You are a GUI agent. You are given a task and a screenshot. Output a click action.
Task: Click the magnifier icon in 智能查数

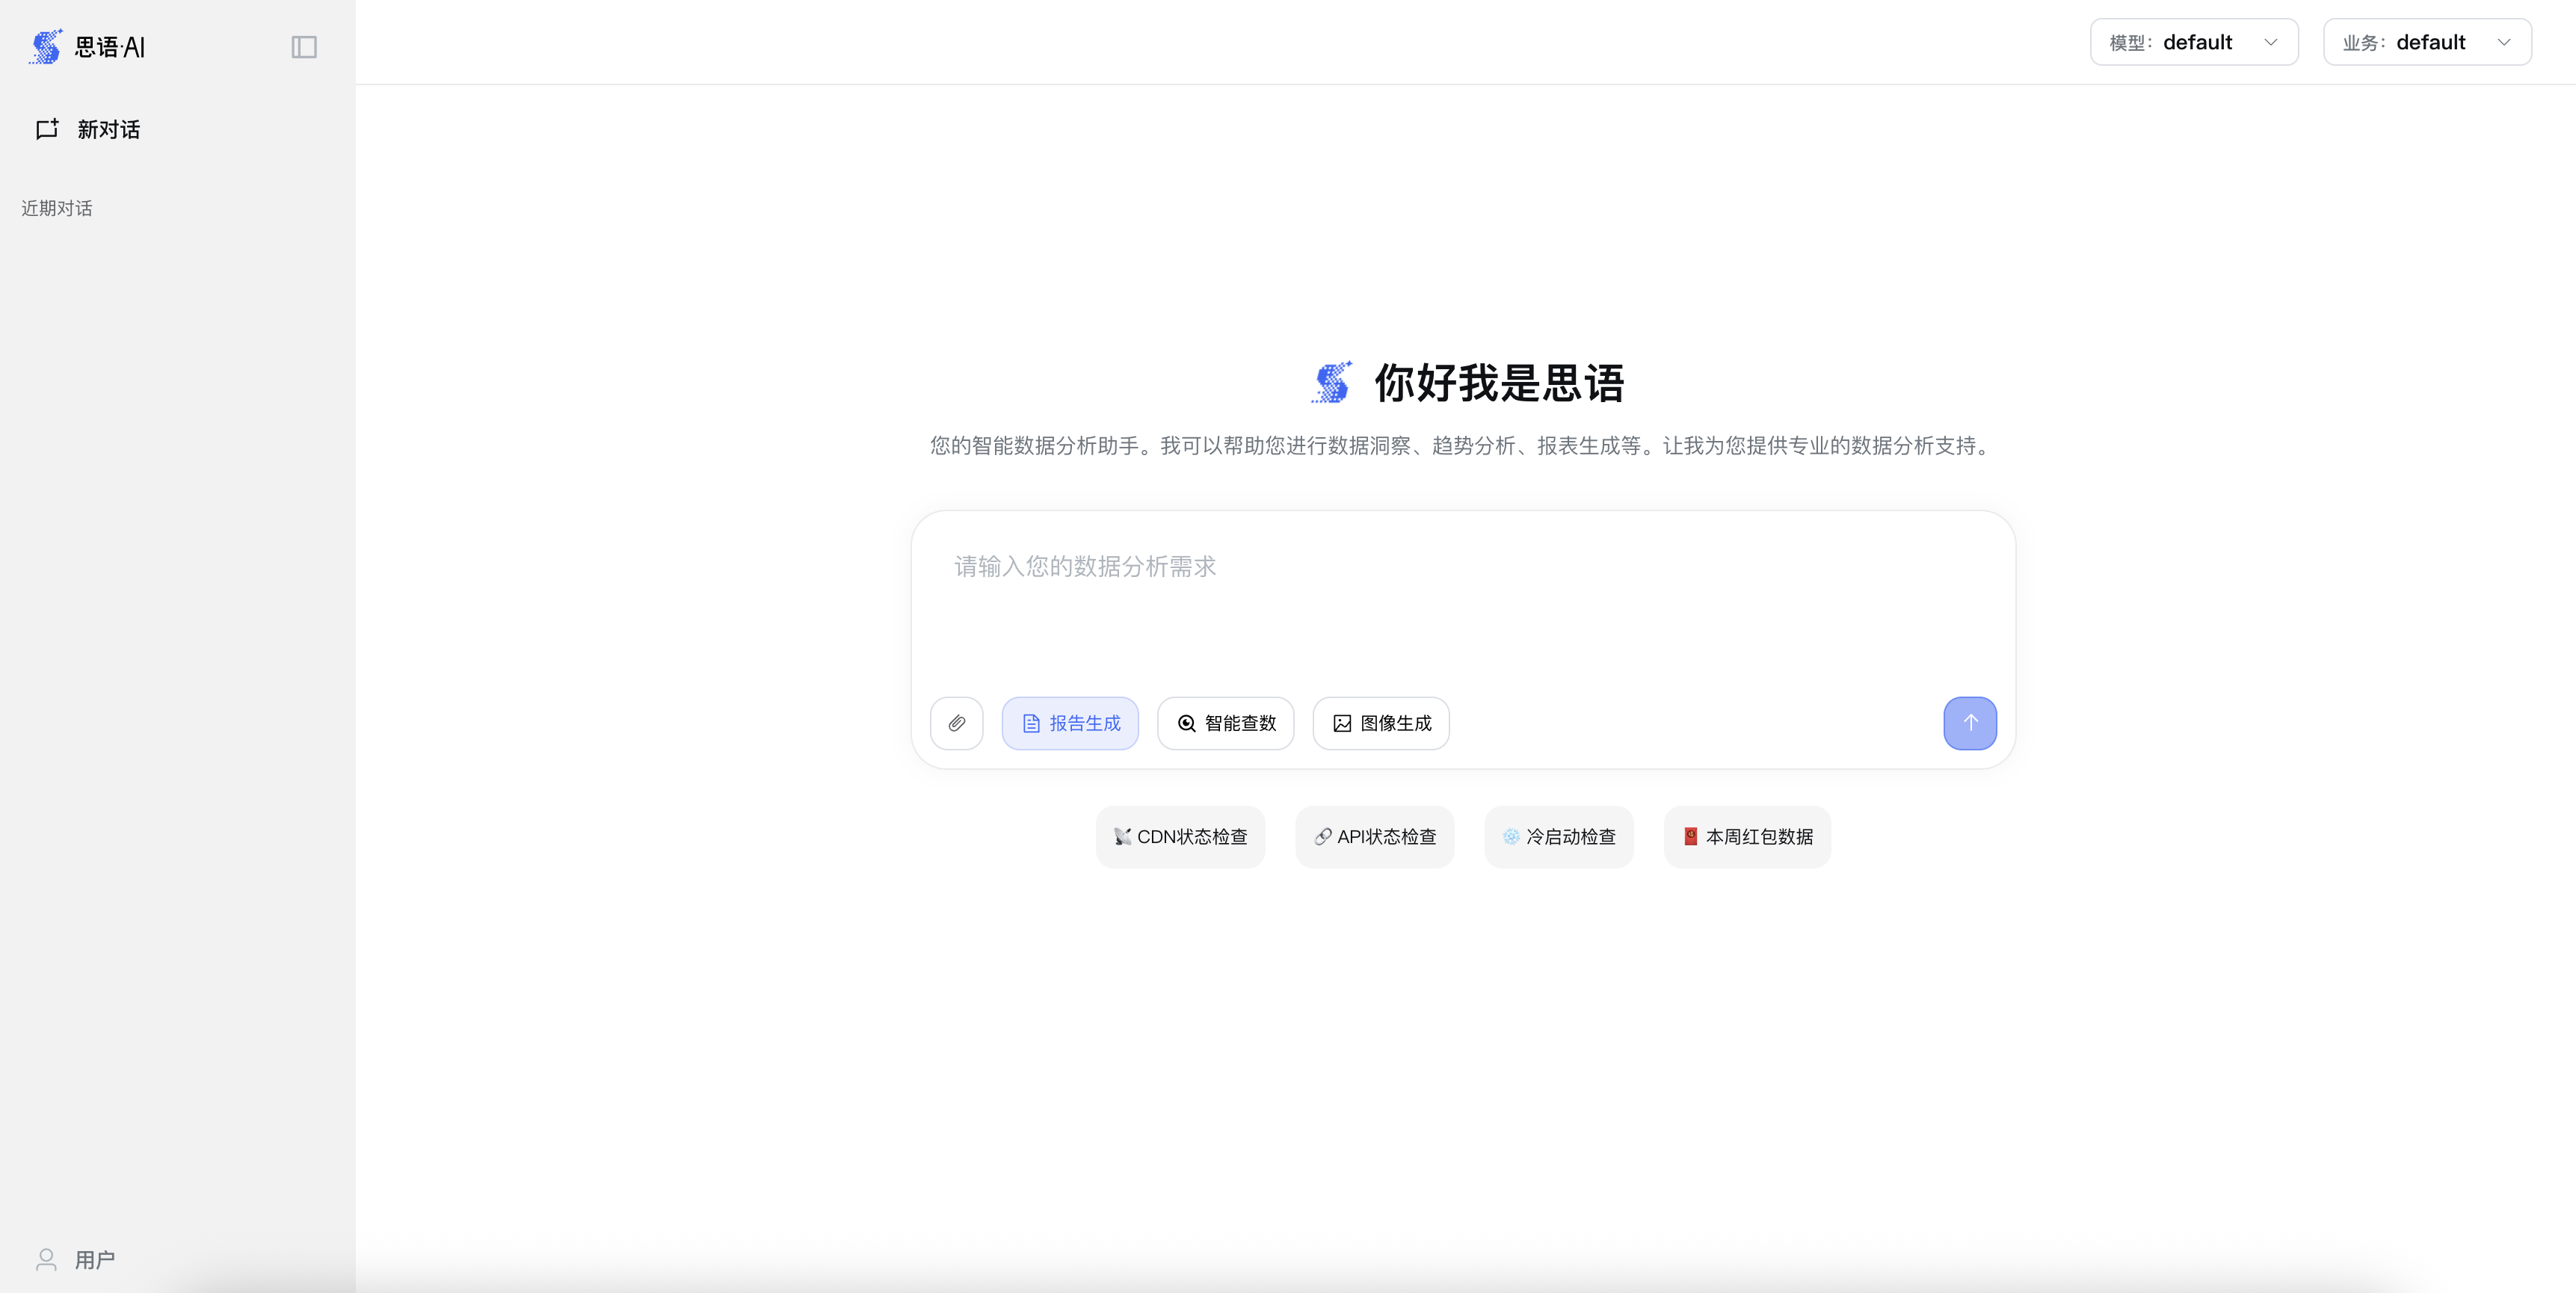(x=1186, y=723)
